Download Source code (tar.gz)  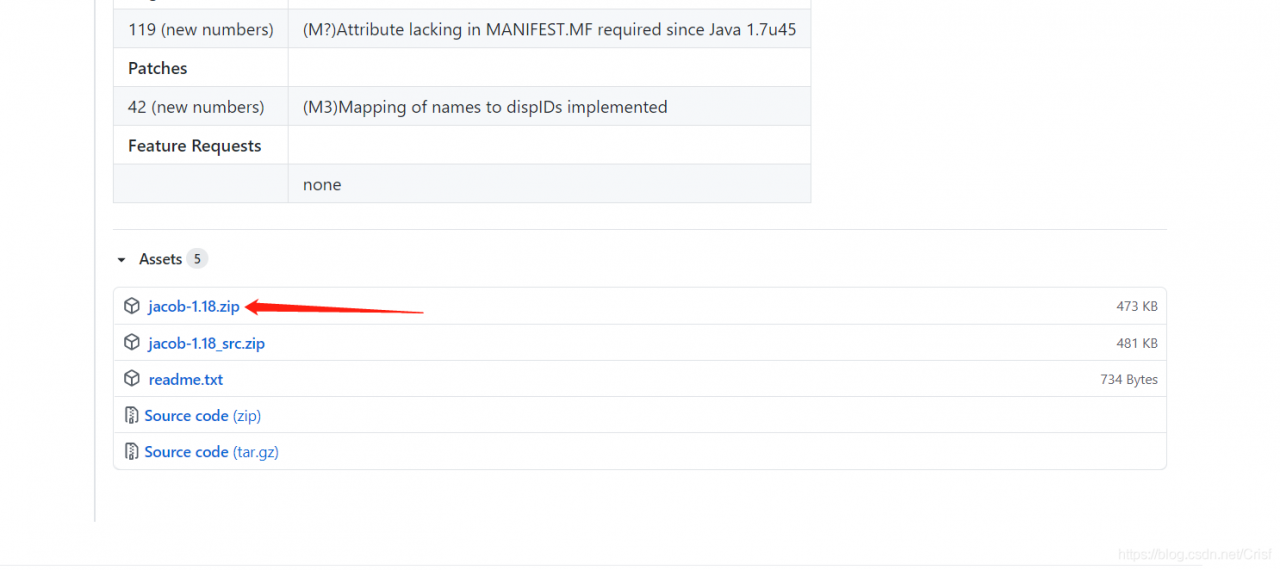tap(212, 451)
